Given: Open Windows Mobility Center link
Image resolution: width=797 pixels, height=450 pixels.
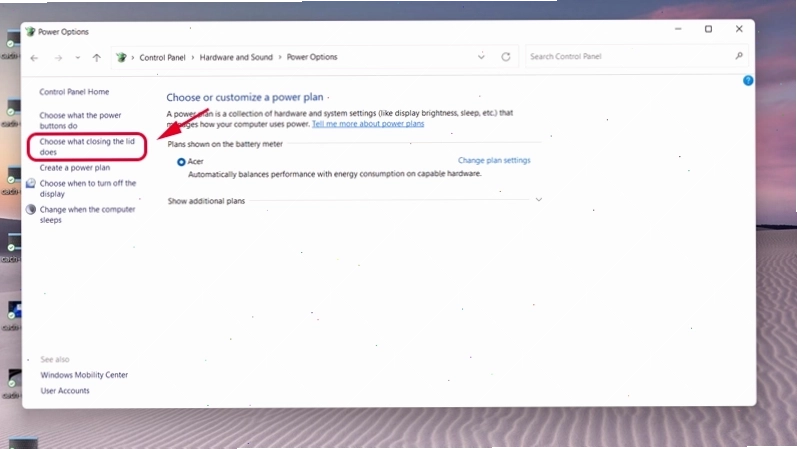Looking at the screenshot, I should click(84, 375).
